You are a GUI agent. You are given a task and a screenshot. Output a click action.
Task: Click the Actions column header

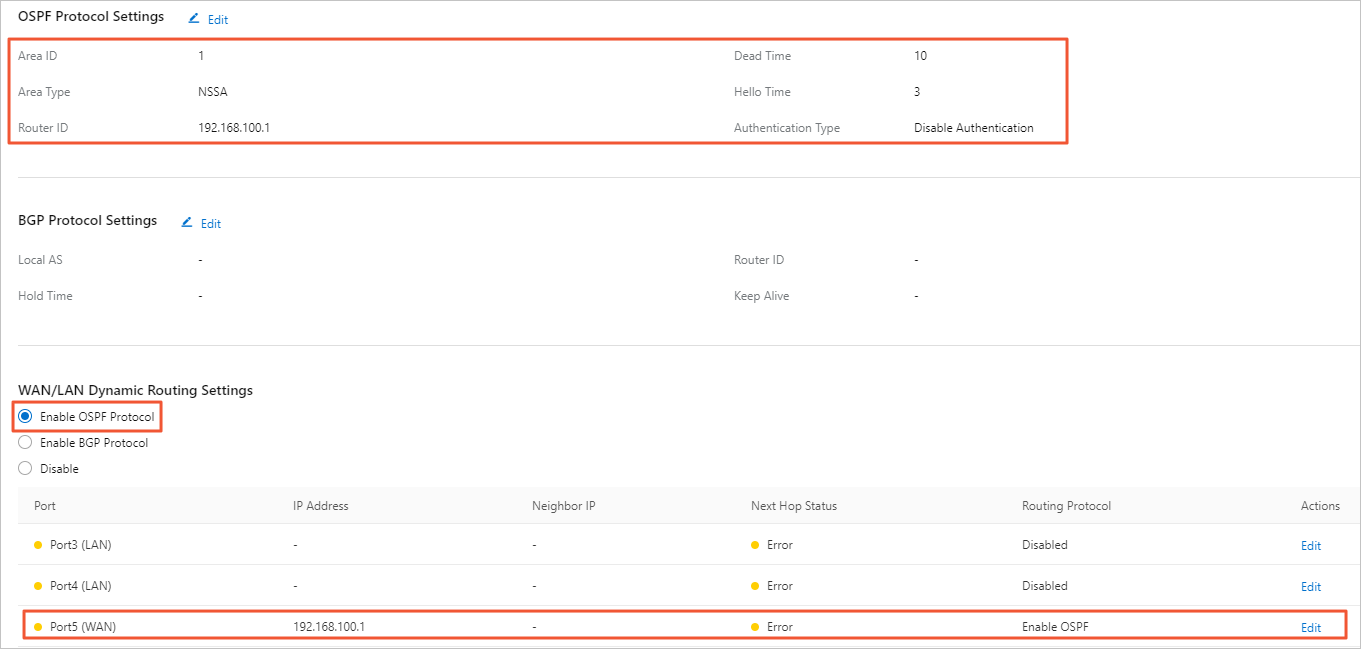click(1320, 506)
